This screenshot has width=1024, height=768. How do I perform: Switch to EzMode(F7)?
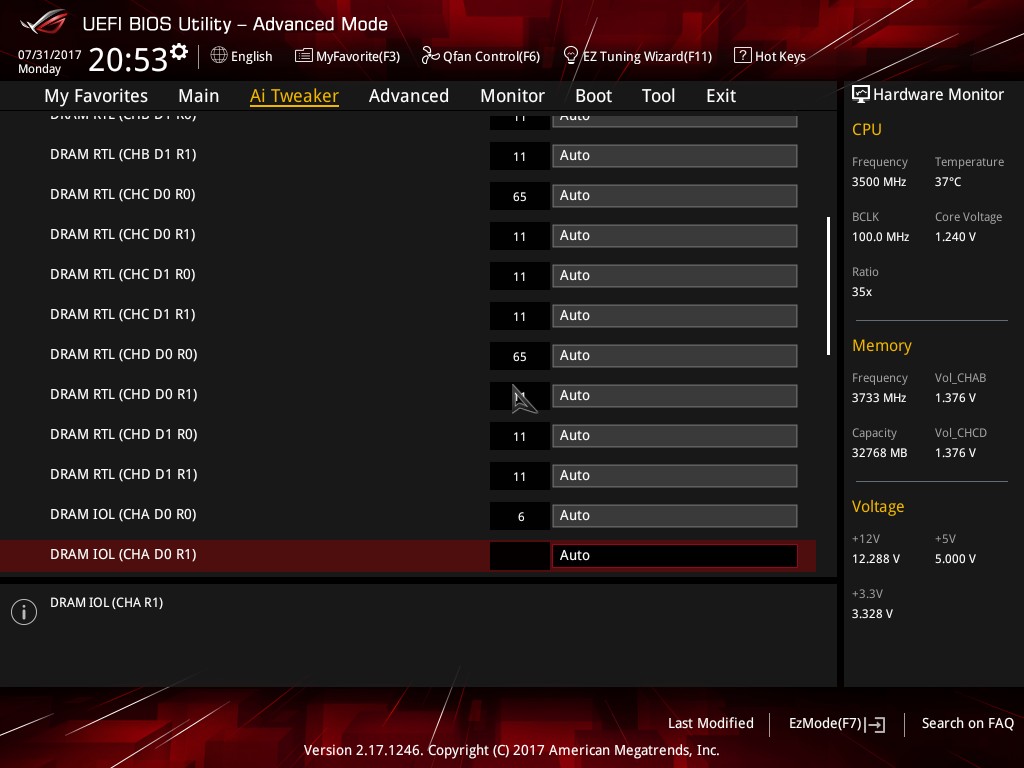[x=837, y=724]
